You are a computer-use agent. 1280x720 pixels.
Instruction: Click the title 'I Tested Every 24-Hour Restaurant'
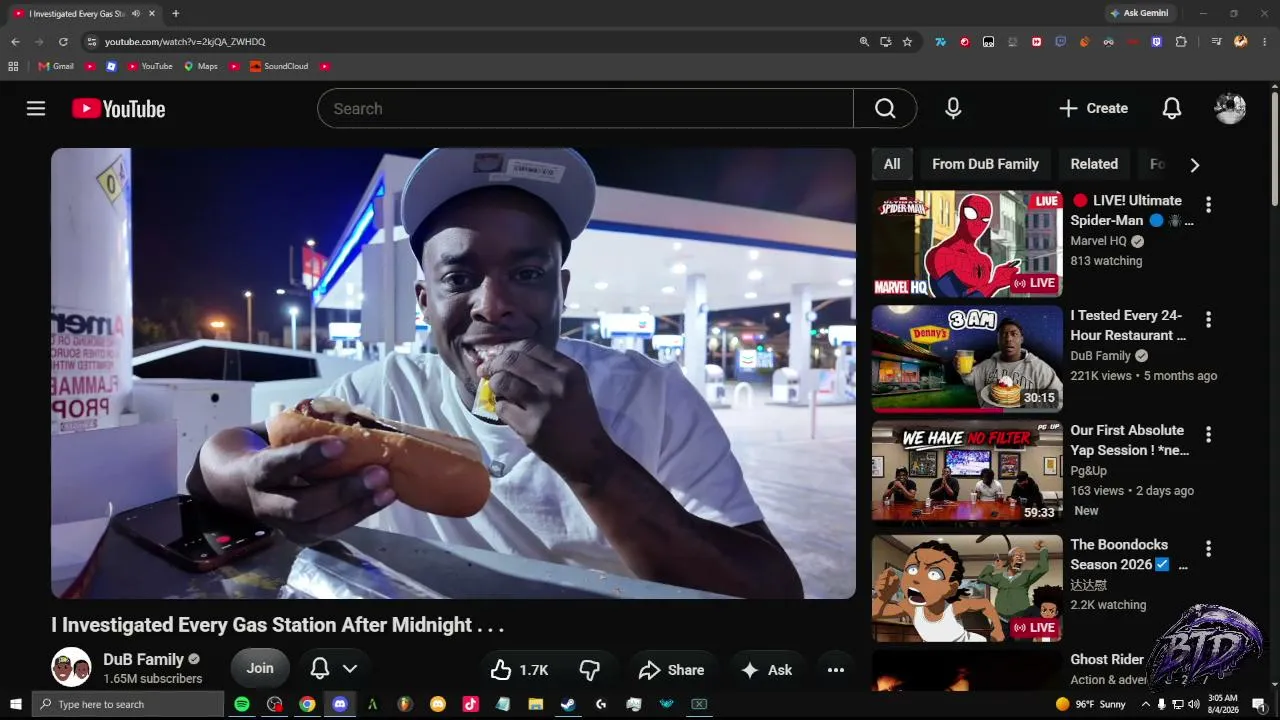tap(1129, 325)
